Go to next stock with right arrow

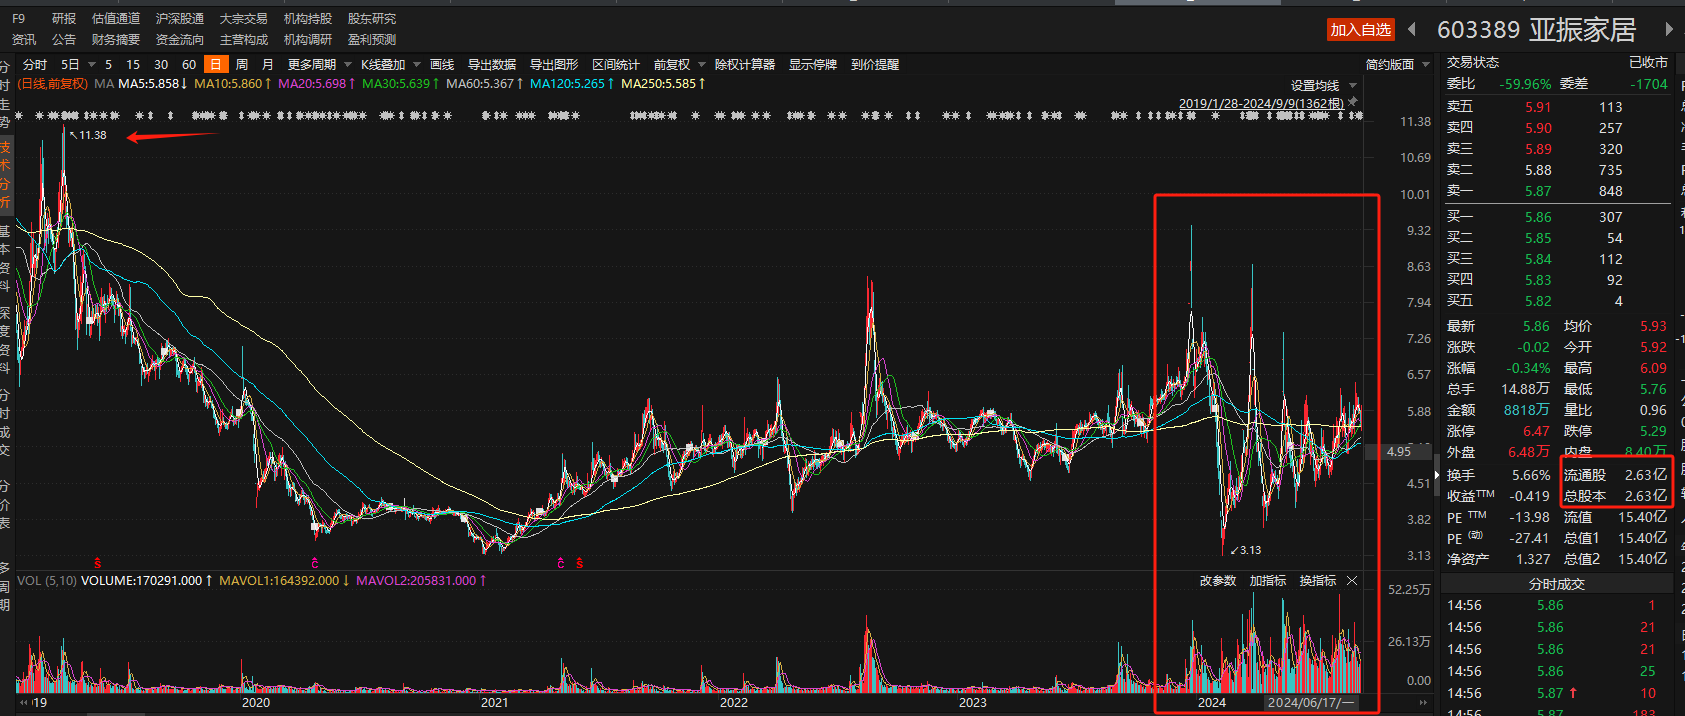click(x=1669, y=29)
